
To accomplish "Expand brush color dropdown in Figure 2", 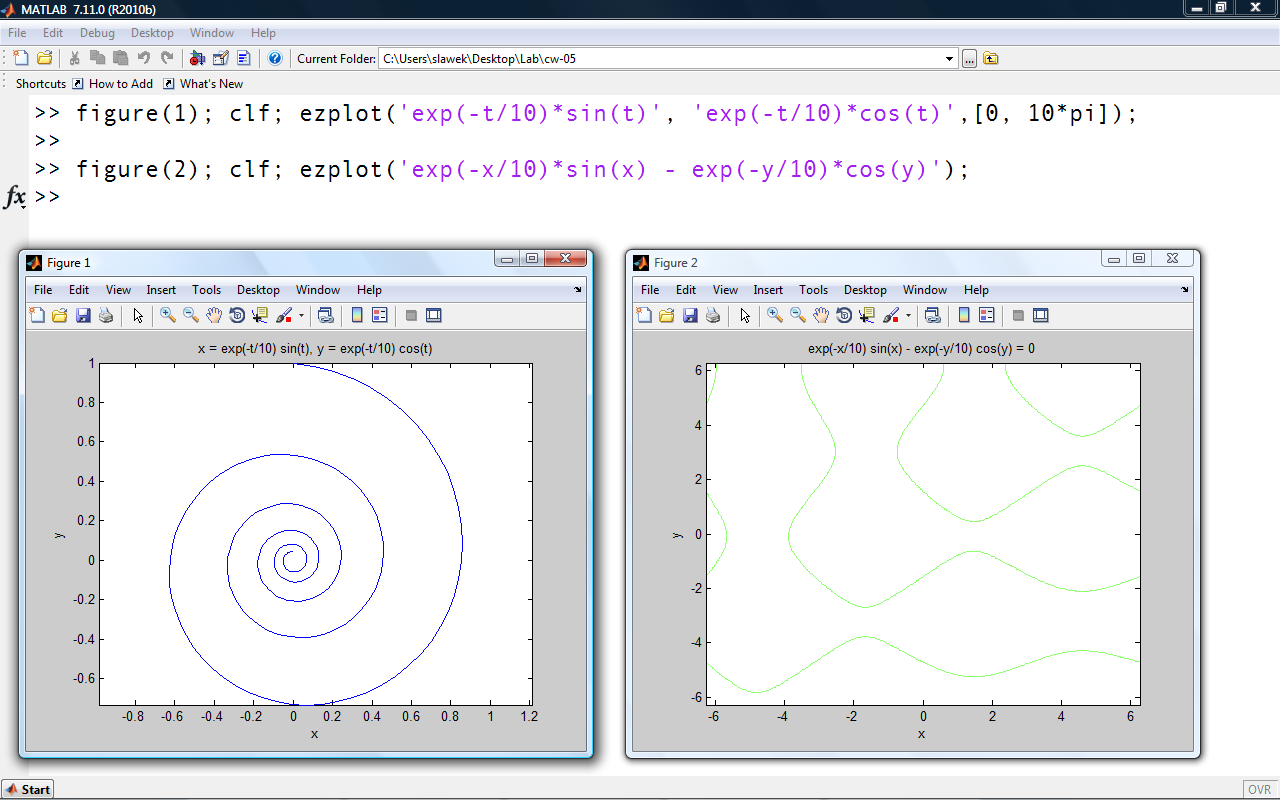I will pos(908,316).
